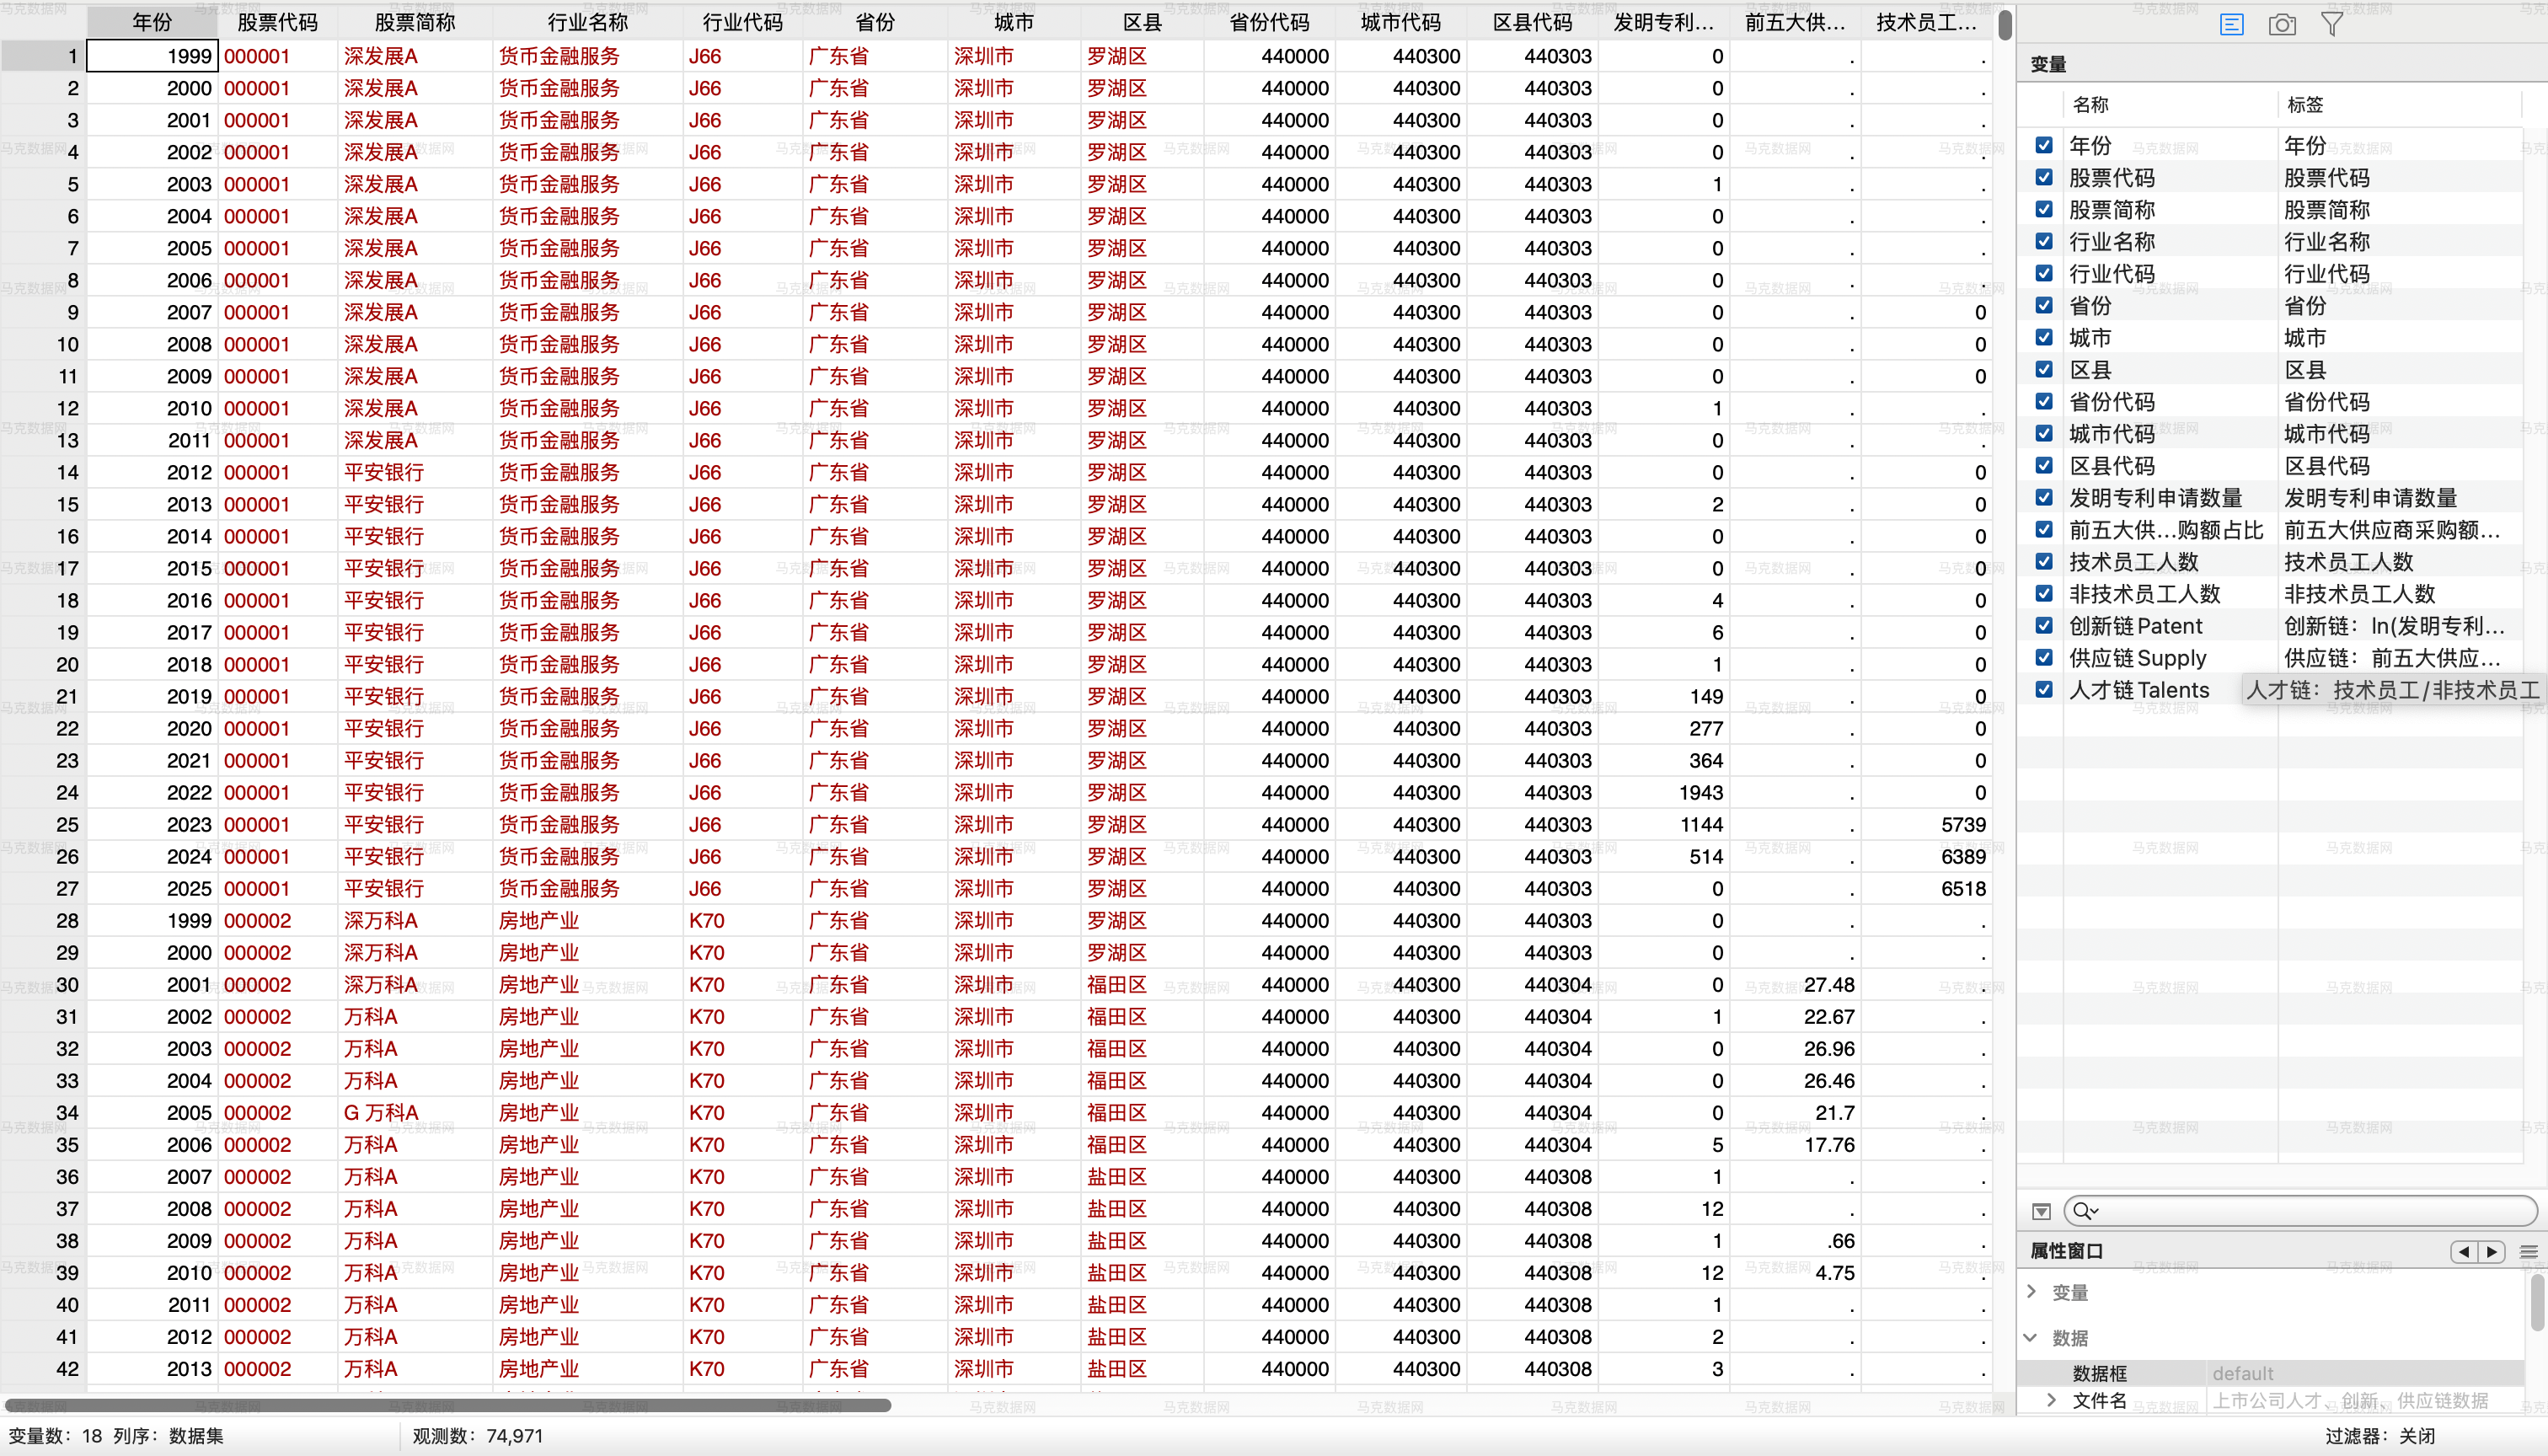This screenshot has width=2548, height=1456.
Task: Open the properties window hamburger menu
Action: (2529, 1251)
